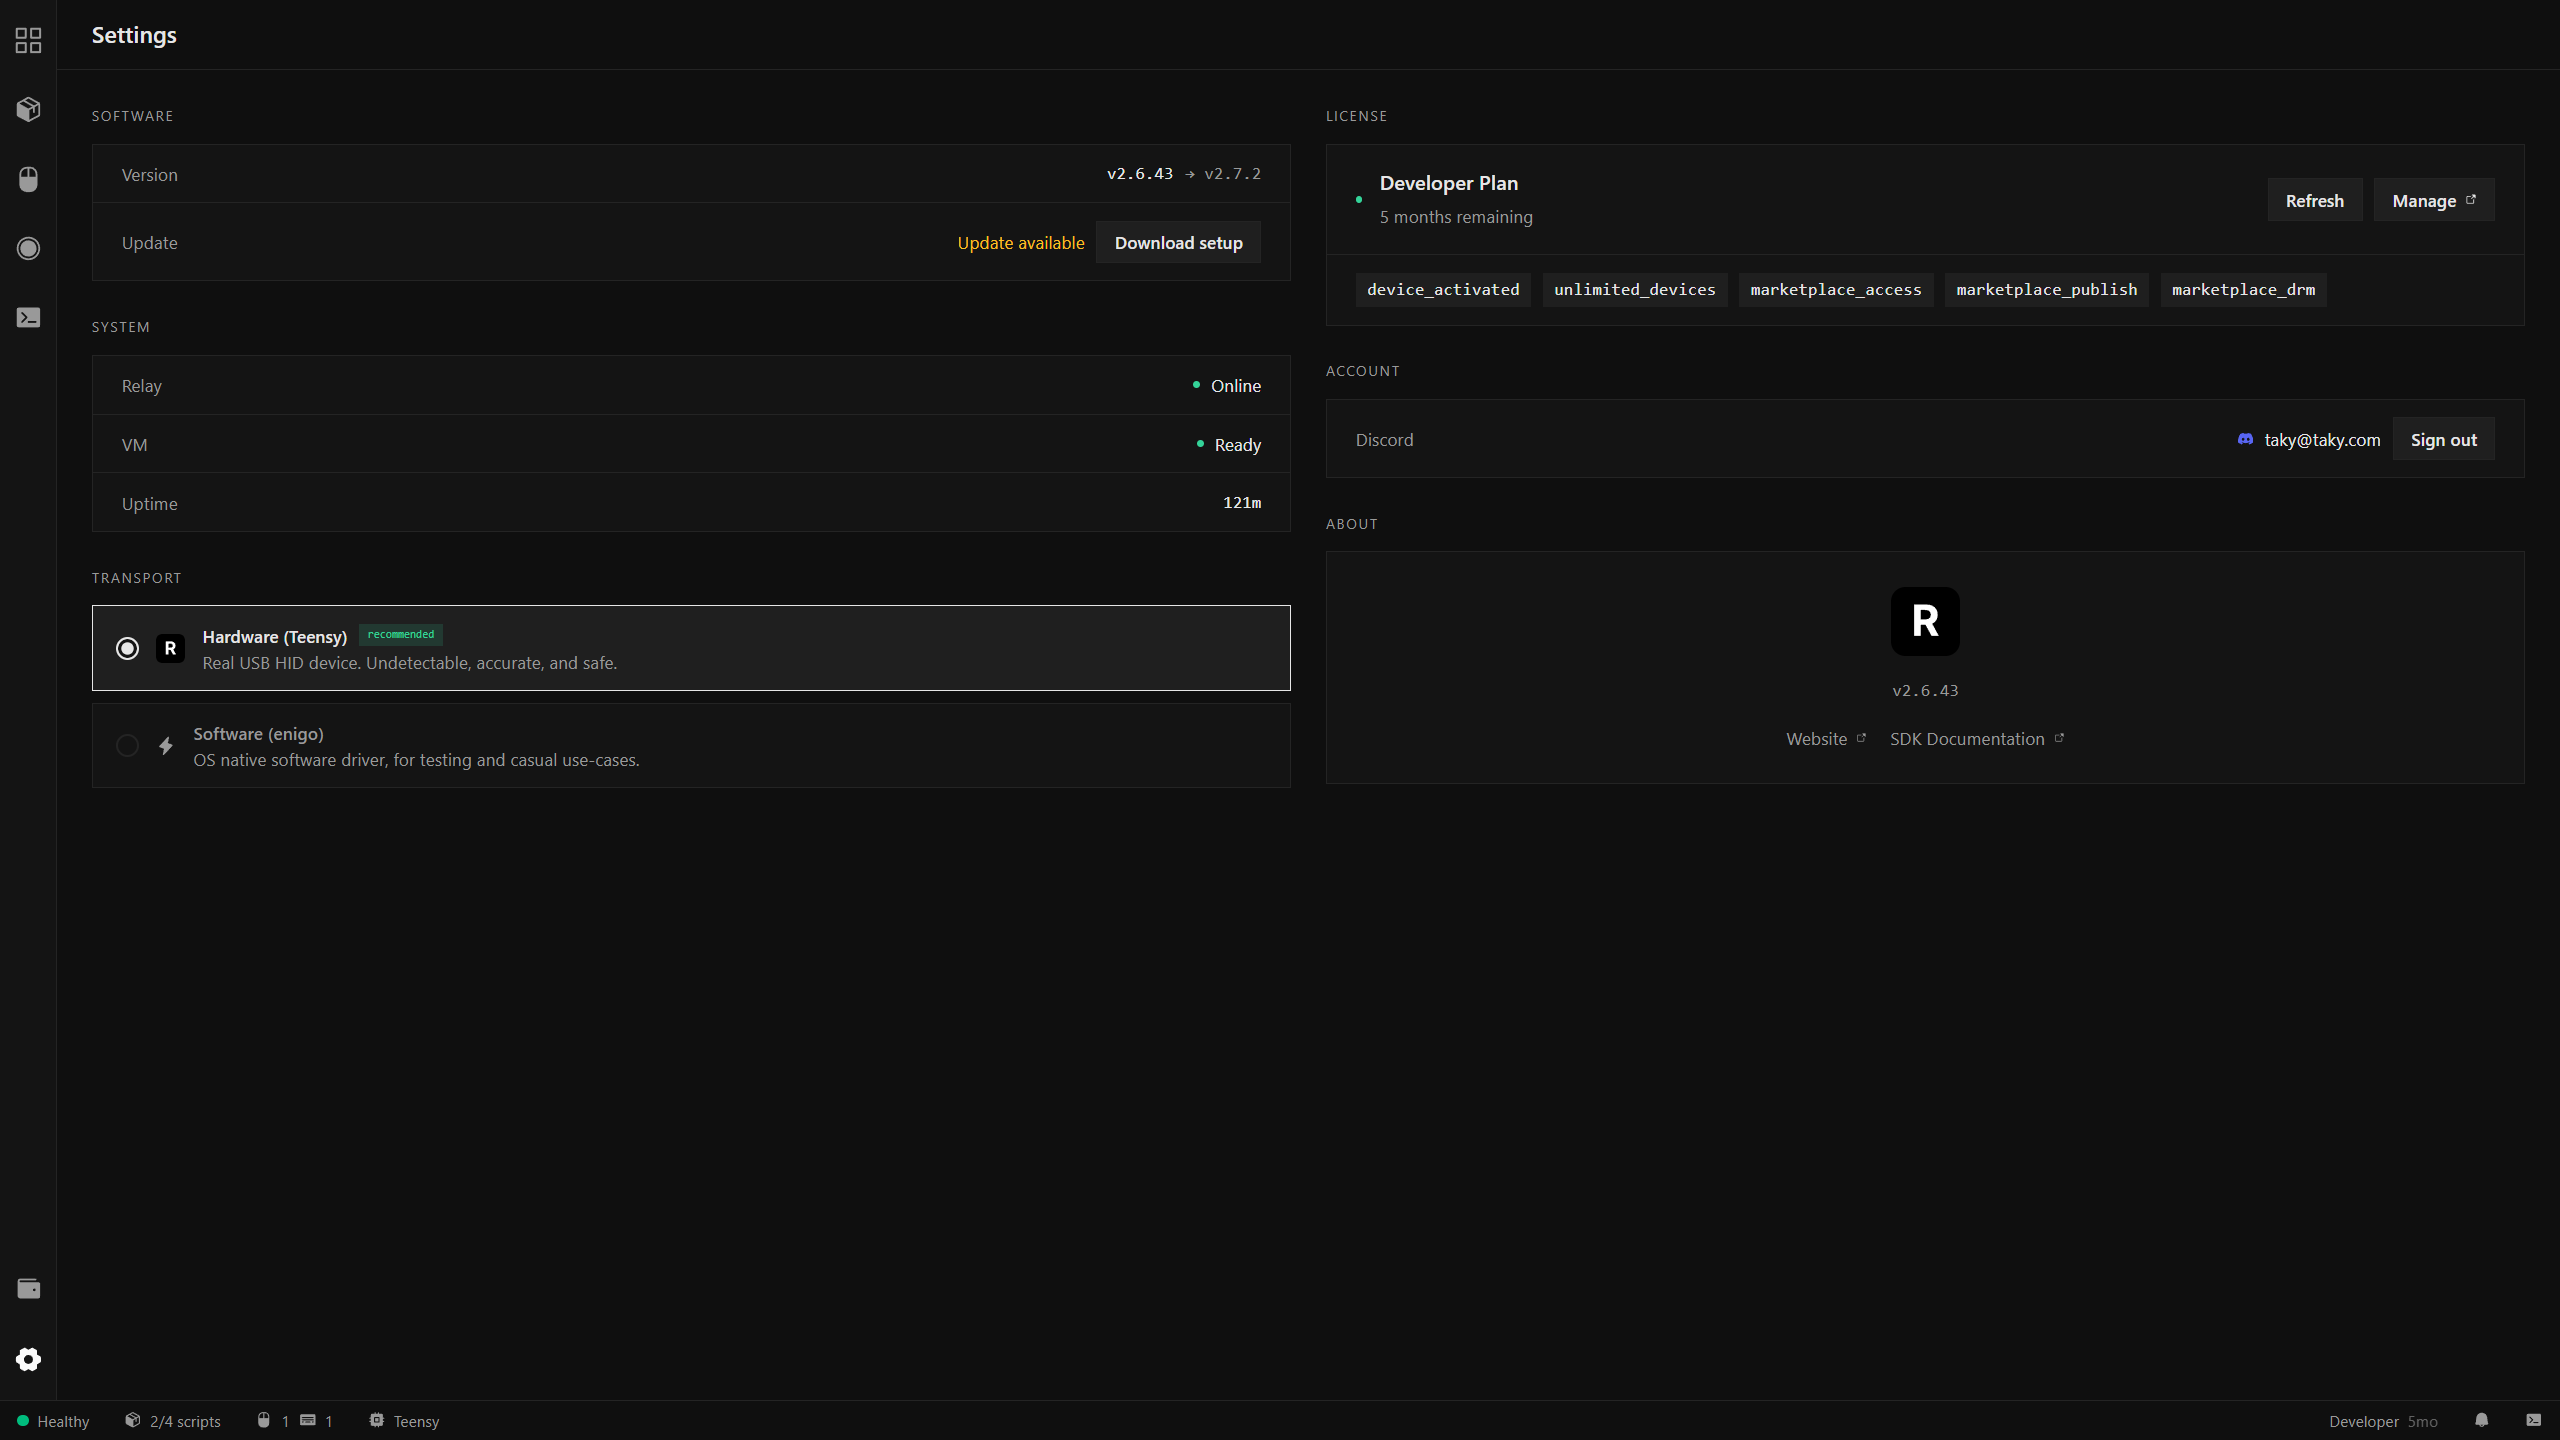Viewport: 2560px width, 1440px height.
Task: Click the lightning bolt icon for Software
Action: coord(166,746)
